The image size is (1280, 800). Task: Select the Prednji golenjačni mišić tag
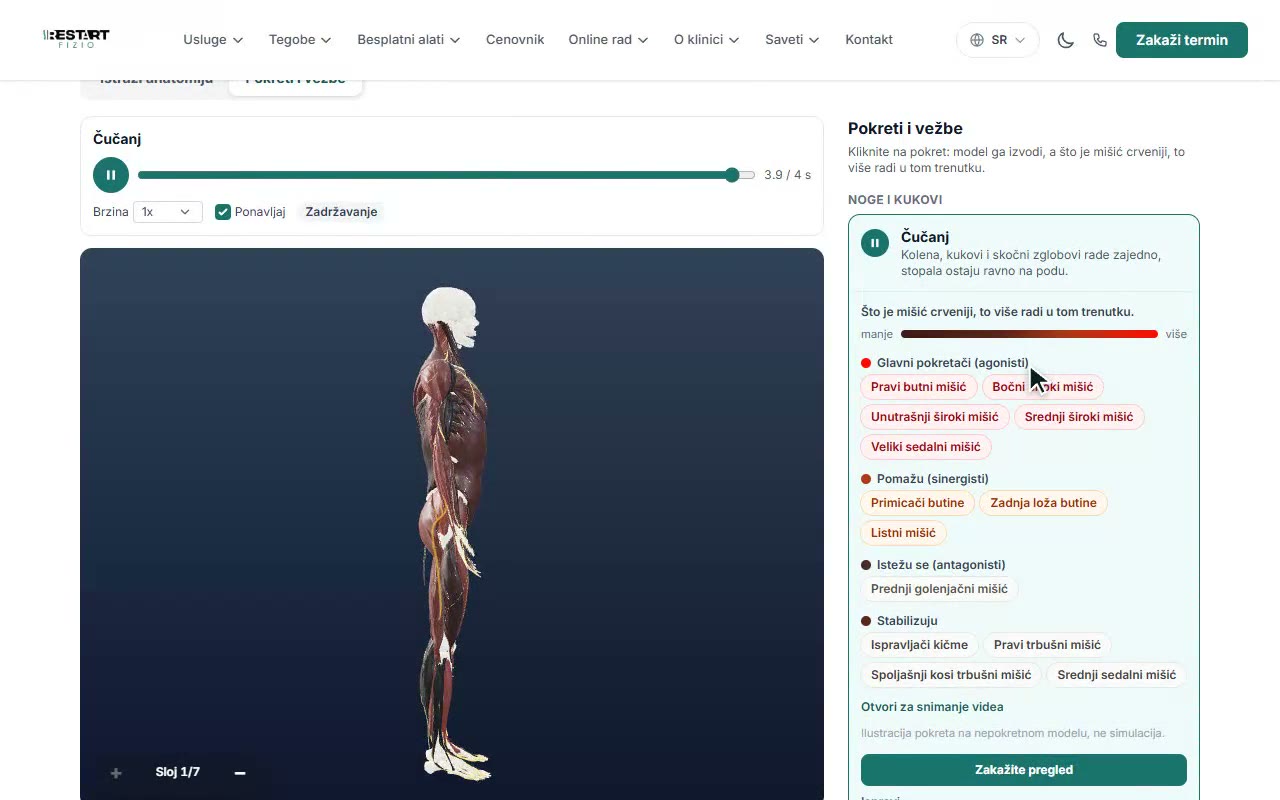click(x=939, y=589)
